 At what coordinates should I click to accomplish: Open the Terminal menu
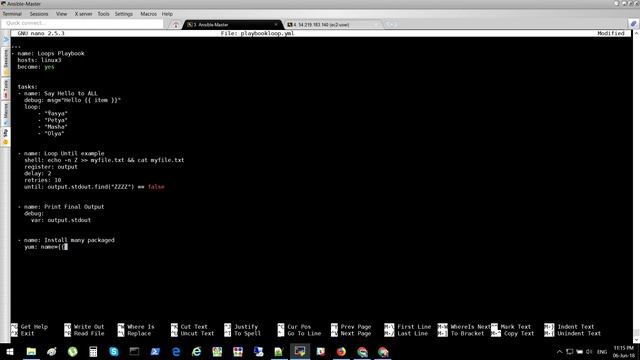coord(12,14)
